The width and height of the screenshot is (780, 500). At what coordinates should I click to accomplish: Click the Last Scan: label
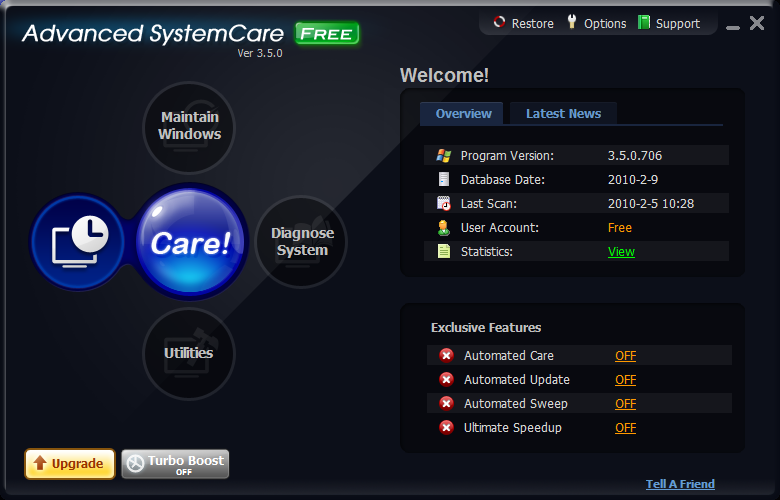pos(489,203)
